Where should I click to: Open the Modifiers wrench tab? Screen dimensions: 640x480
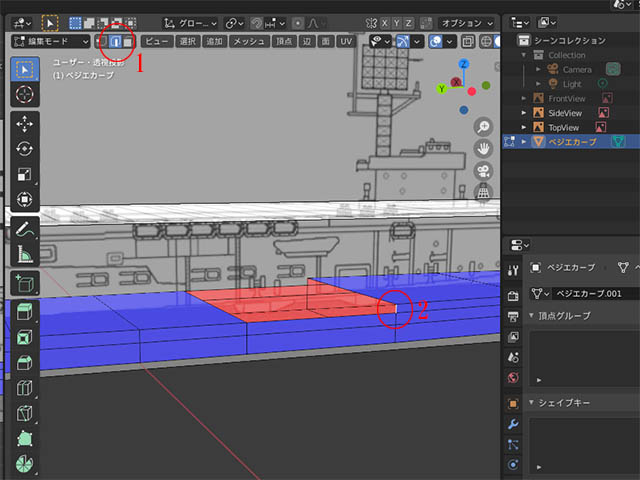pyautogui.click(x=513, y=424)
